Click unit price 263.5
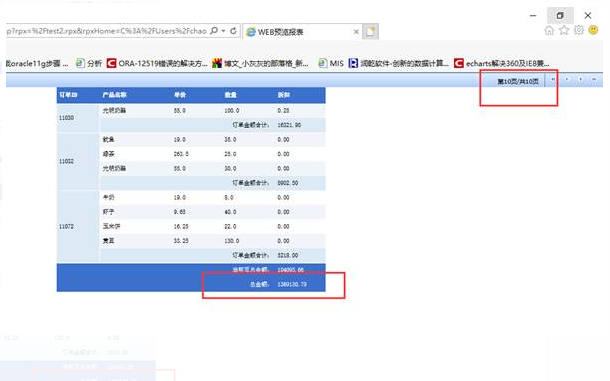This screenshot has height=381, width=610. (181, 154)
